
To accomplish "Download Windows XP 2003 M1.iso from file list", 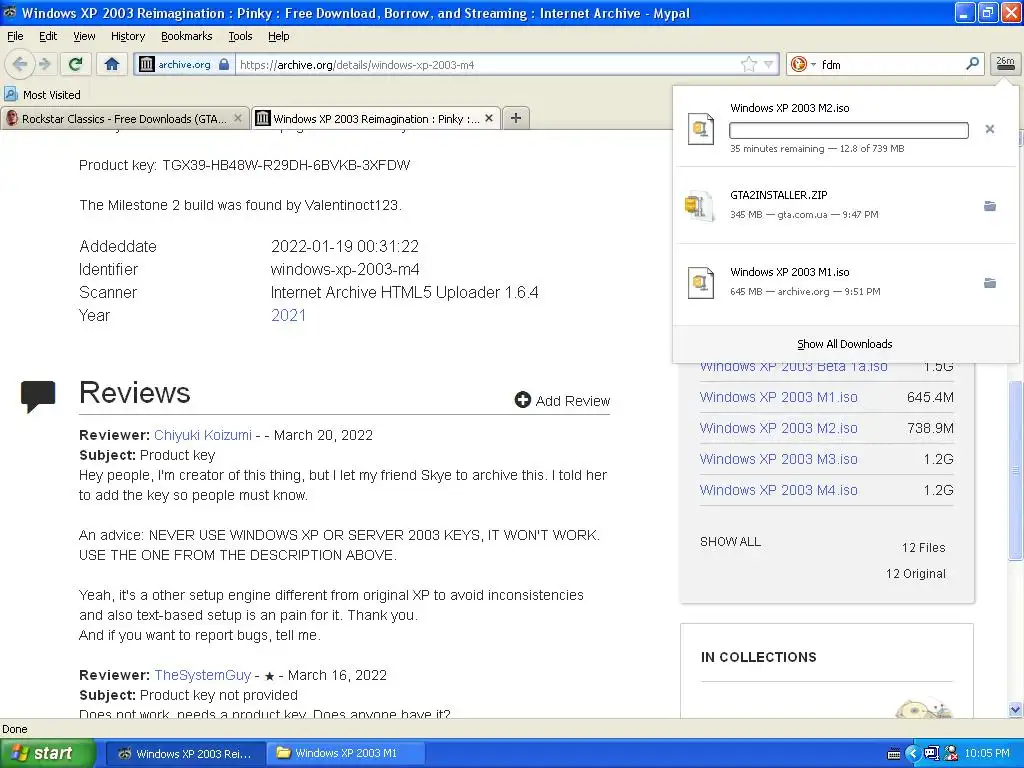I will pos(778,397).
